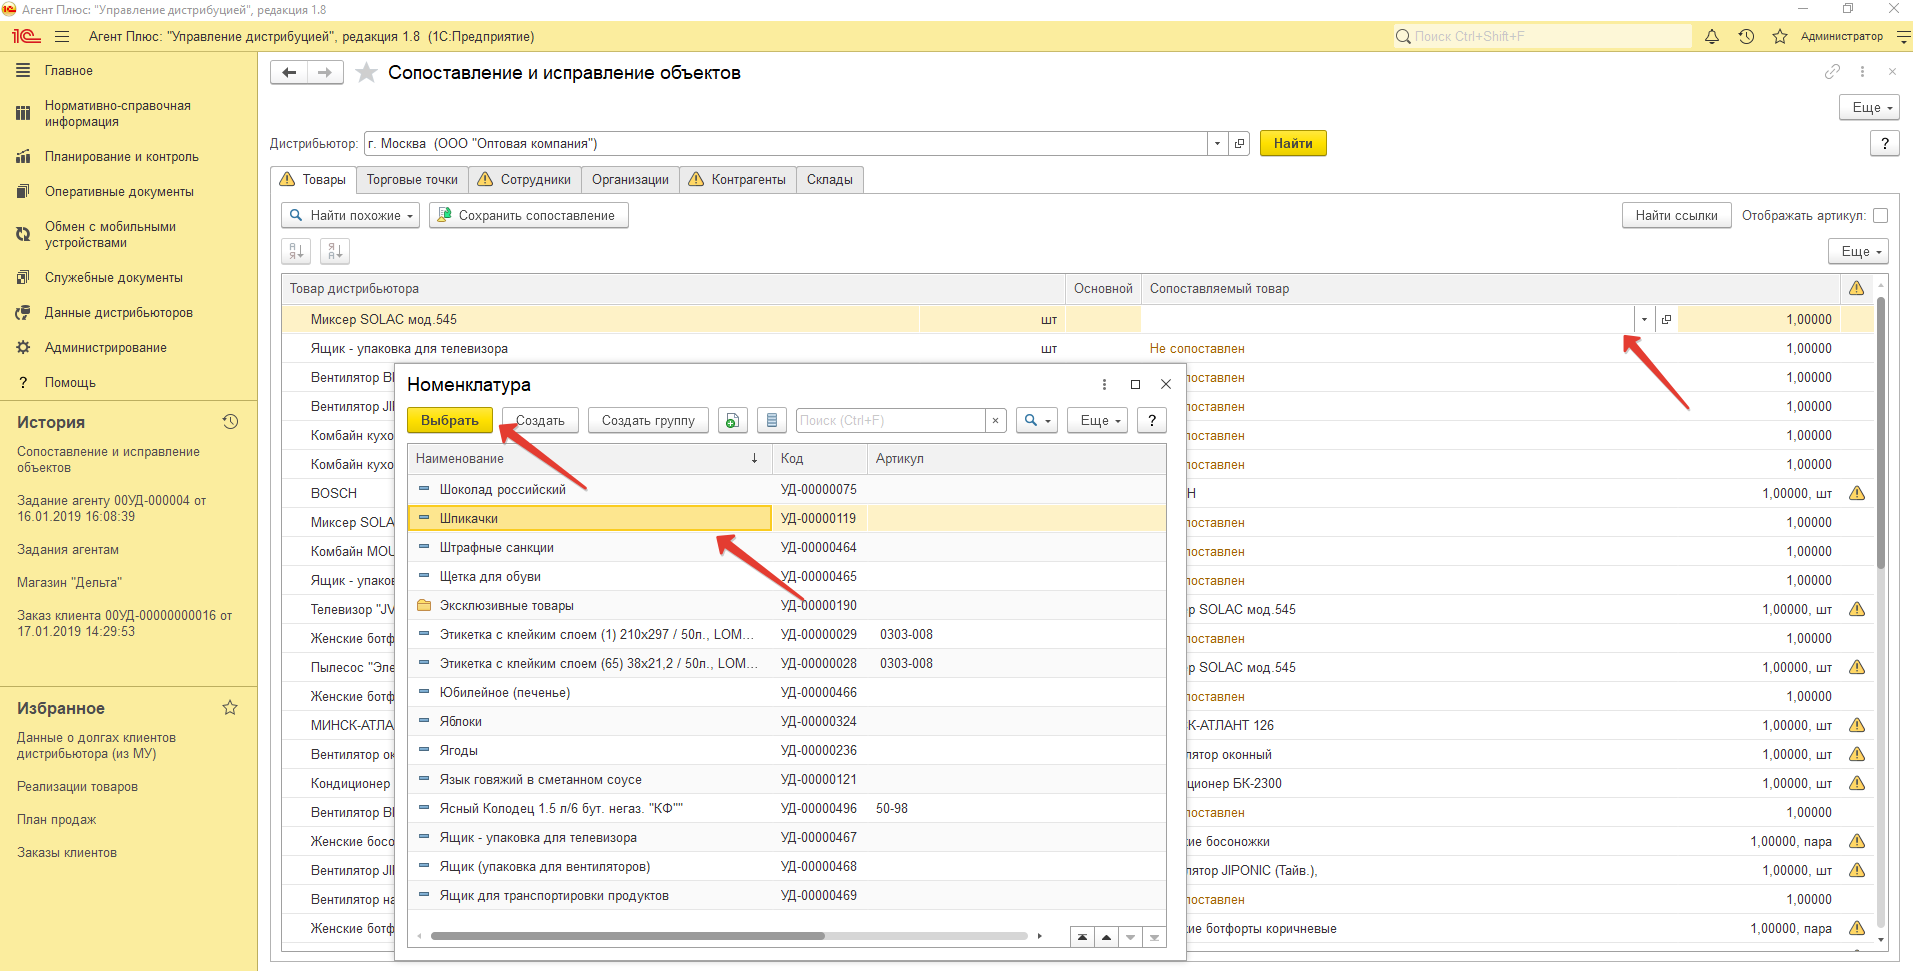
Task: Click the help question button in Номенклатура
Action: 1152,420
